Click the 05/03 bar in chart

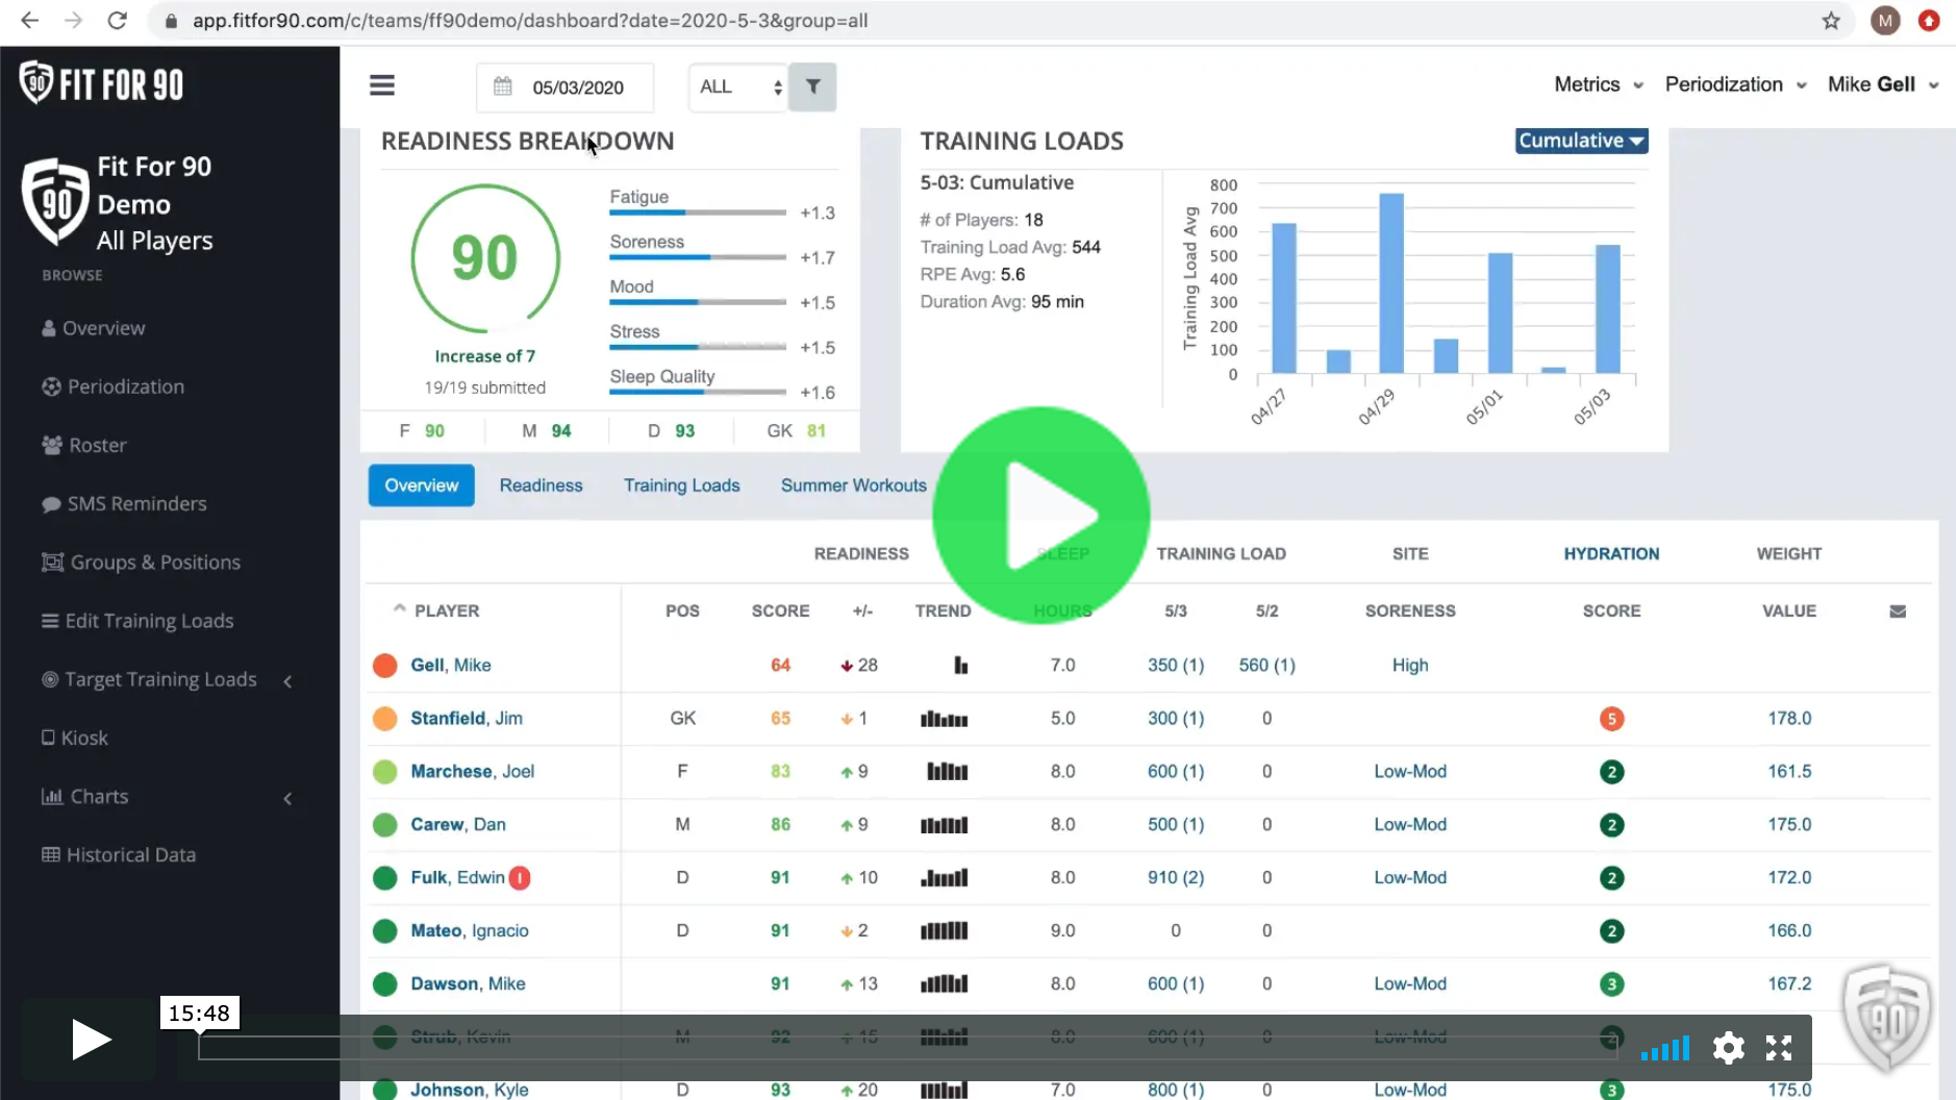(x=1607, y=309)
